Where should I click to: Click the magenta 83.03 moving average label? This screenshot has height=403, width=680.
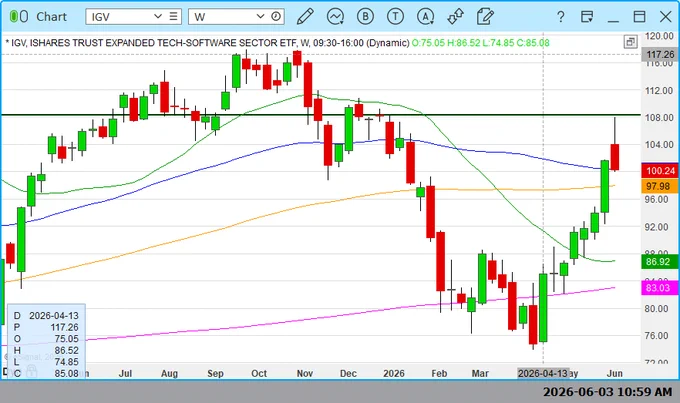click(659, 288)
